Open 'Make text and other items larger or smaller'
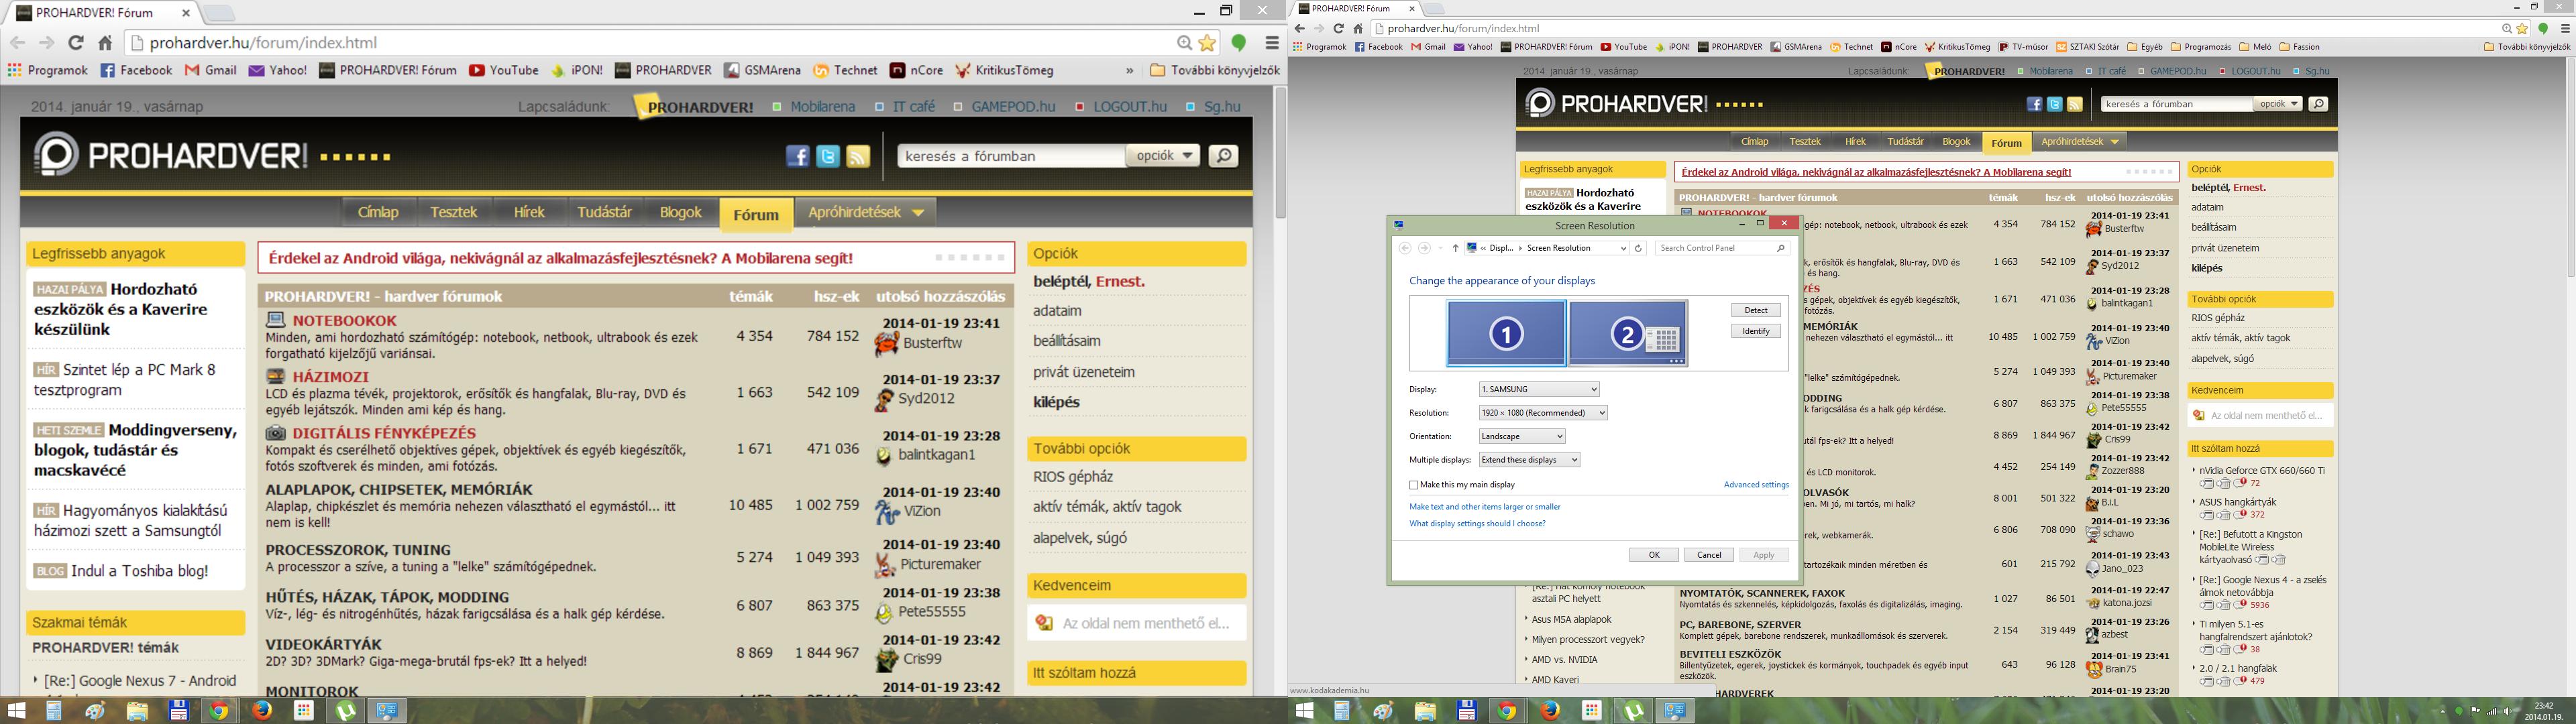This screenshot has height=724, width=2576. [1484, 507]
